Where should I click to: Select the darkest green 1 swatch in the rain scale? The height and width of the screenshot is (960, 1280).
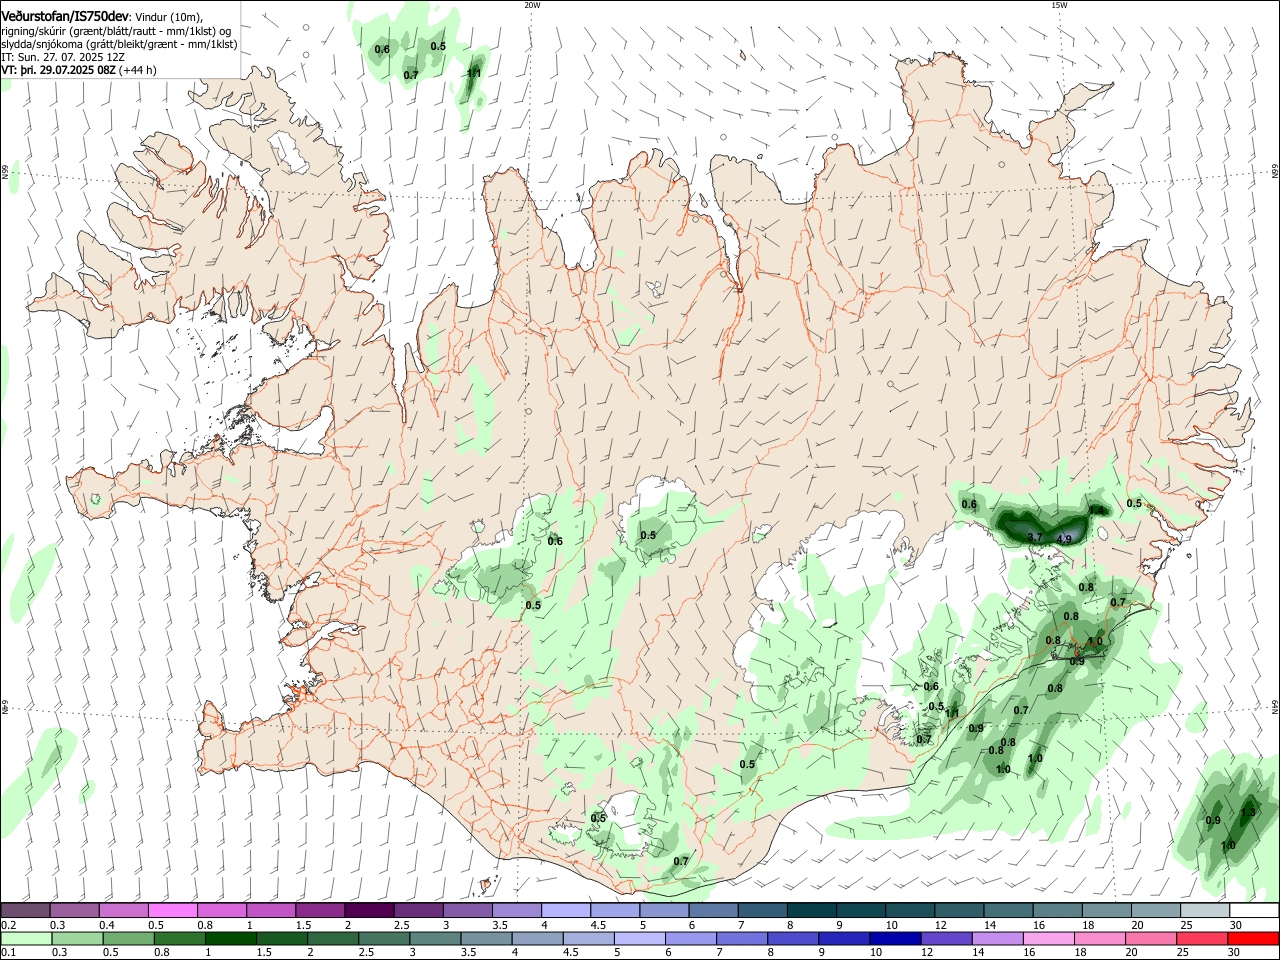coord(231,938)
